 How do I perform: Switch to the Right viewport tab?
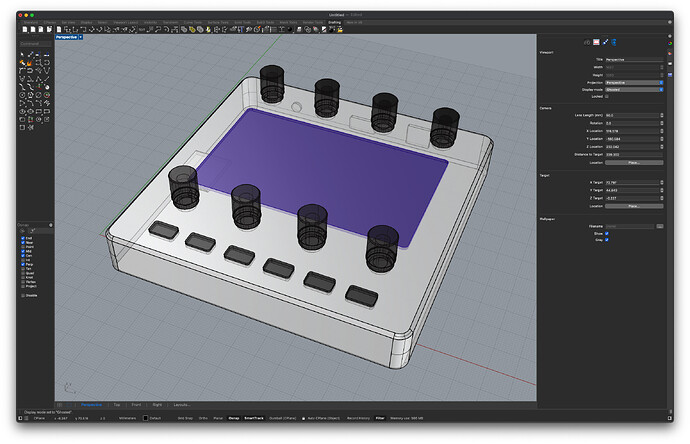tap(157, 405)
